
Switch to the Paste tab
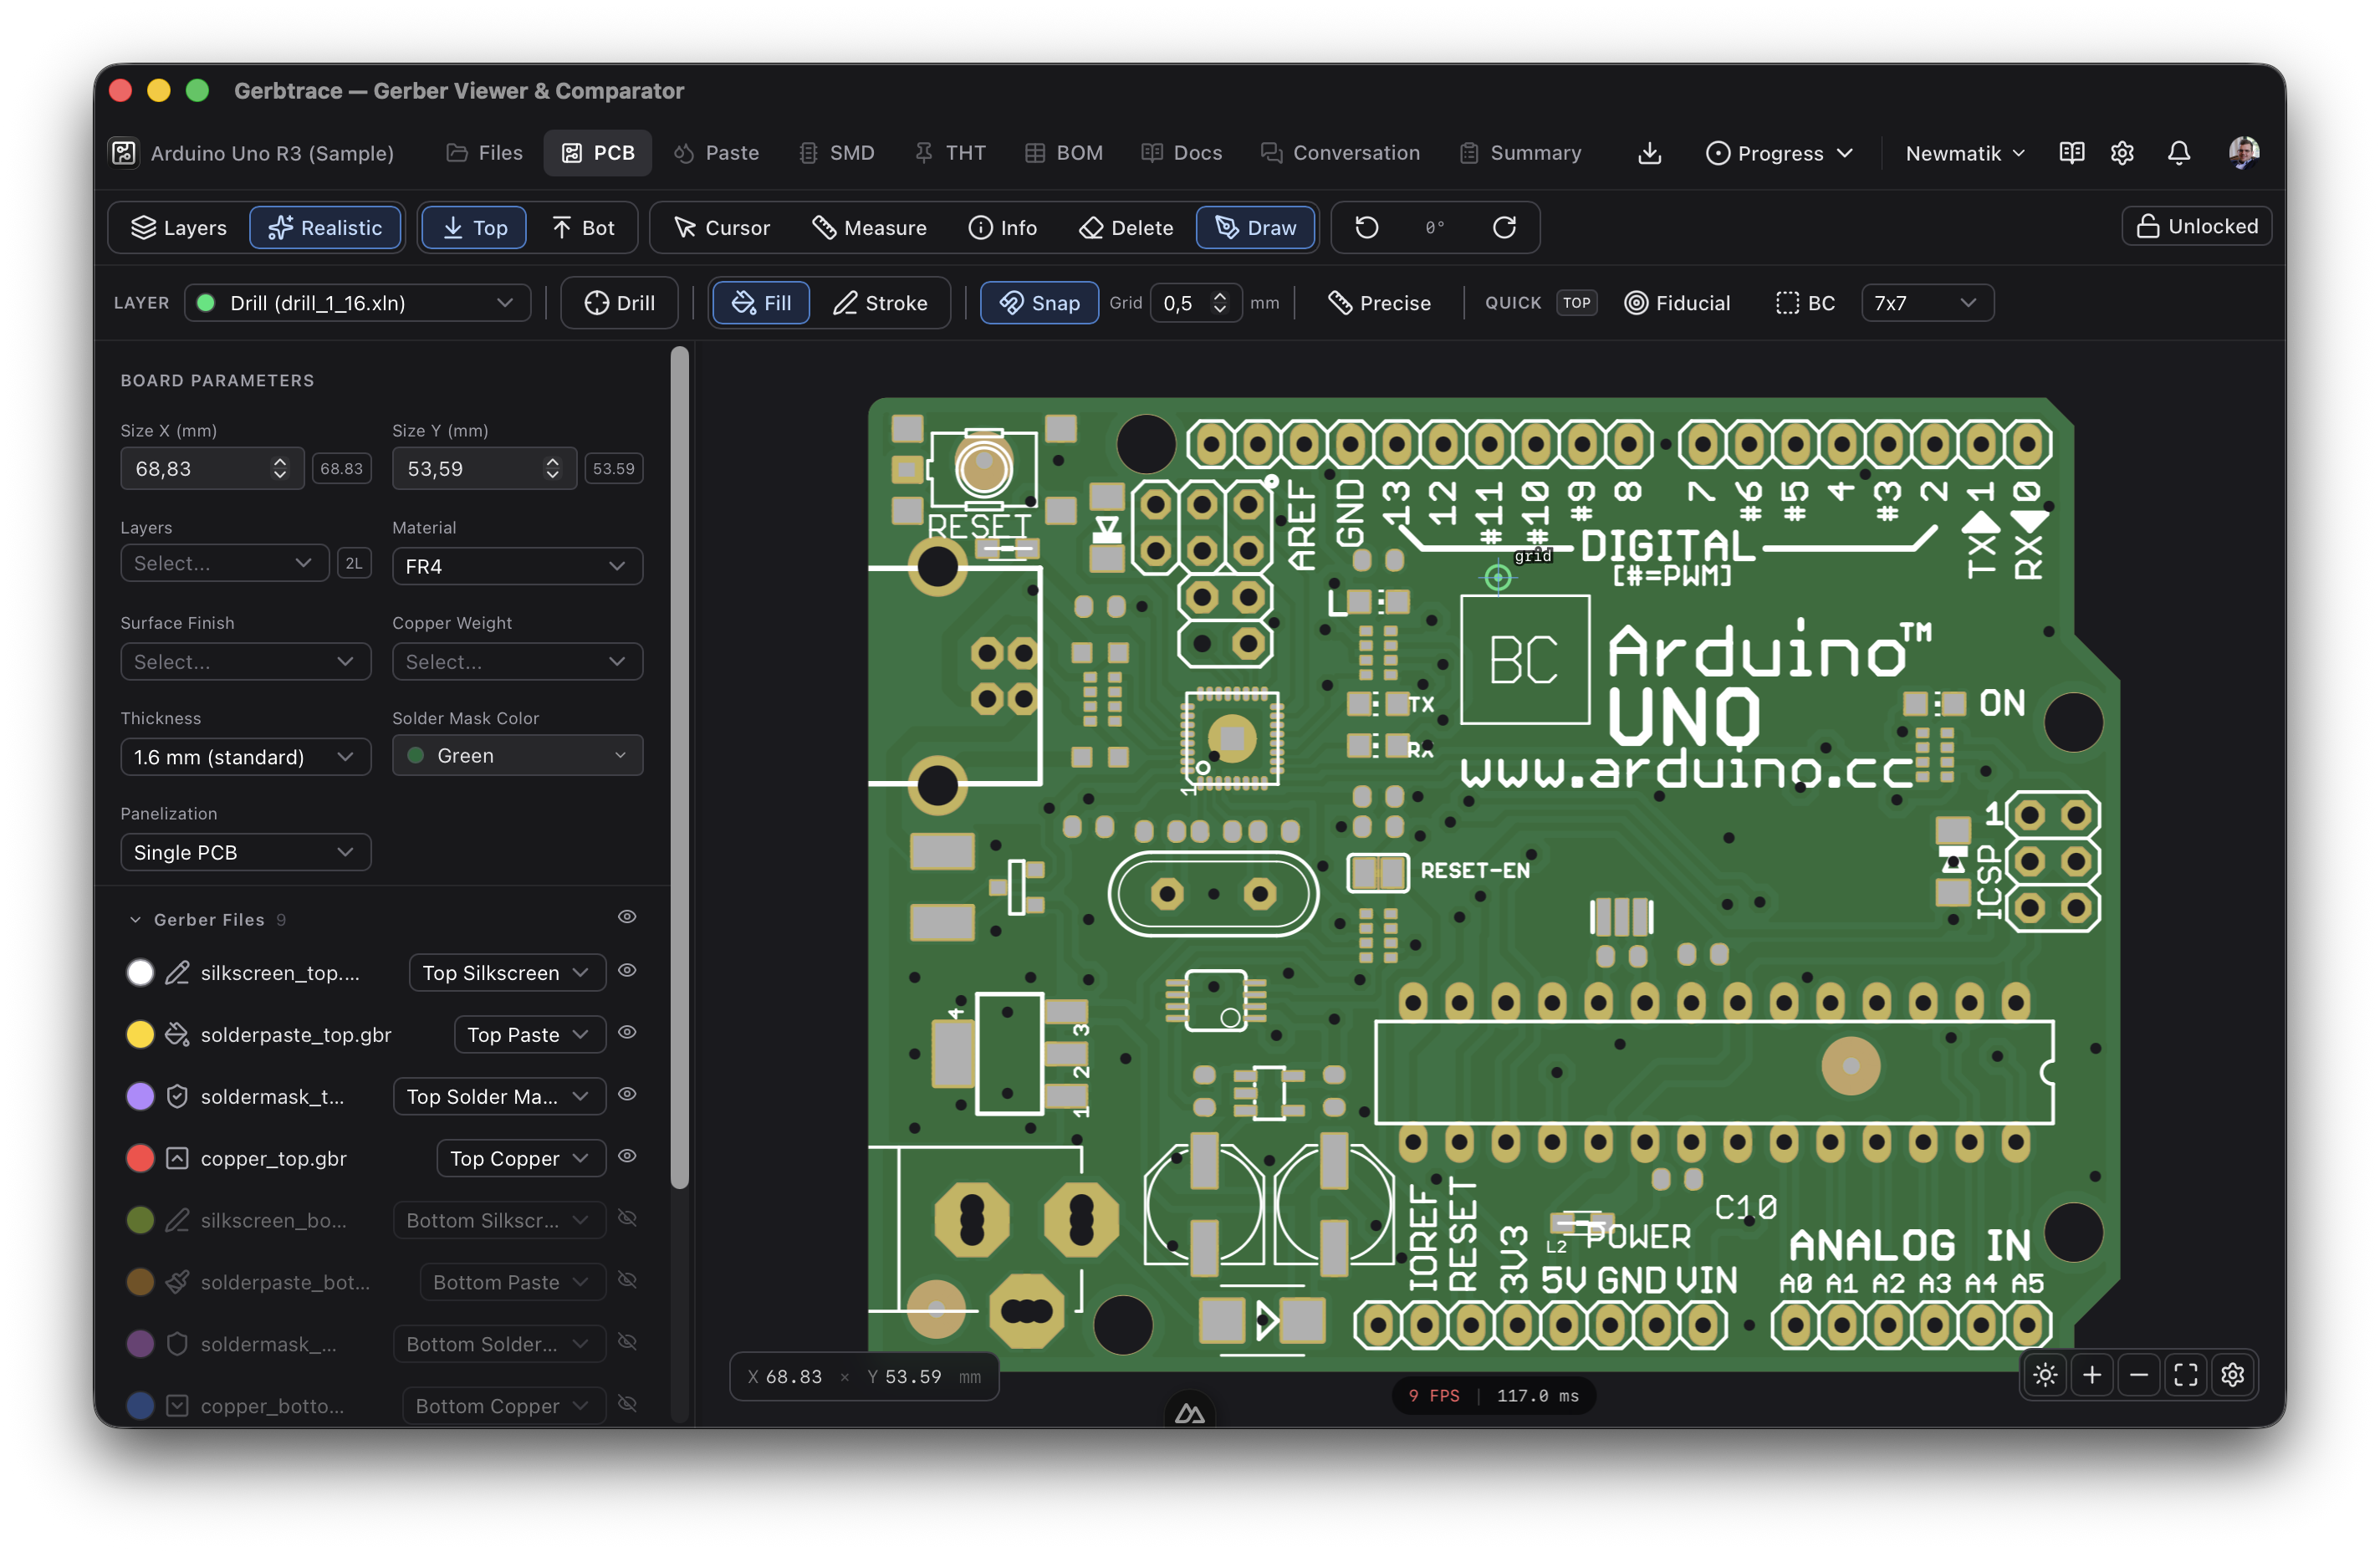pyautogui.click(x=716, y=153)
